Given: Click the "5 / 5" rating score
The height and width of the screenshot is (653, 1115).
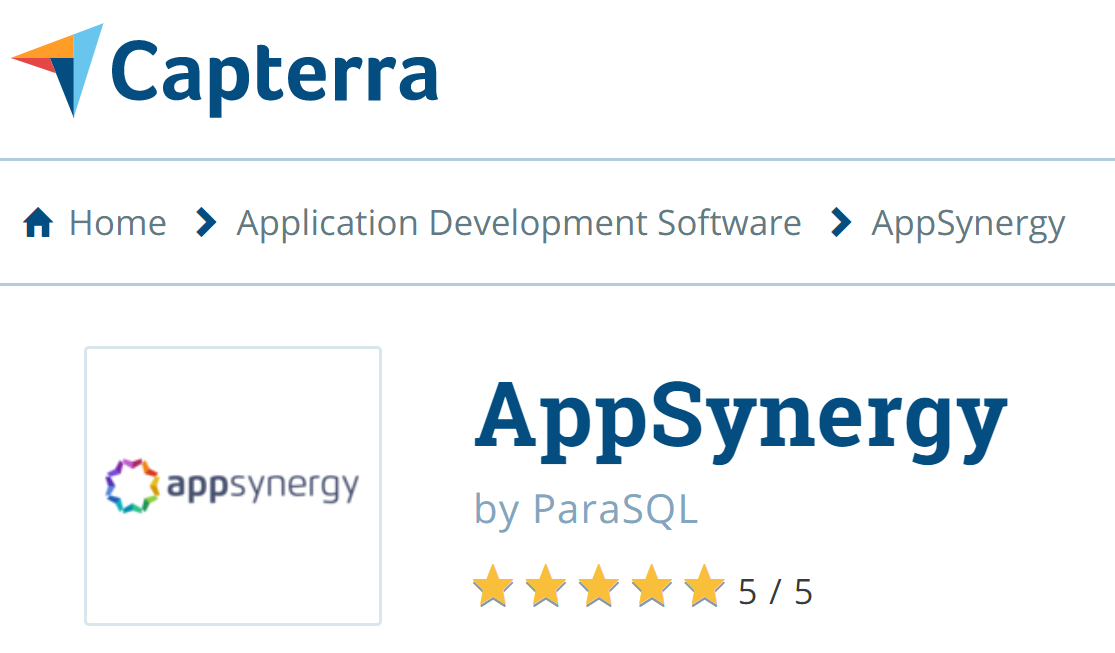Looking at the screenshot, I should [x=775, y=592].
